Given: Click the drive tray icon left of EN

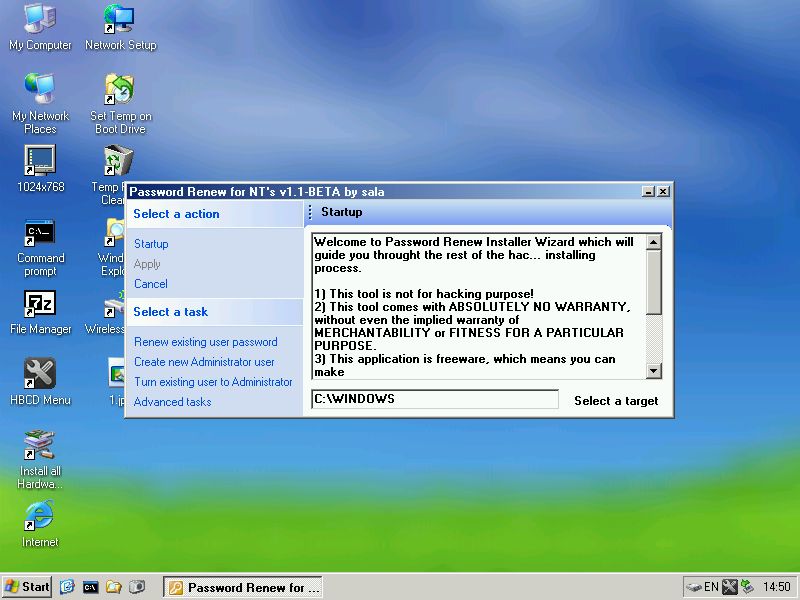Looking at the screenshot, I should coord(694,587).
